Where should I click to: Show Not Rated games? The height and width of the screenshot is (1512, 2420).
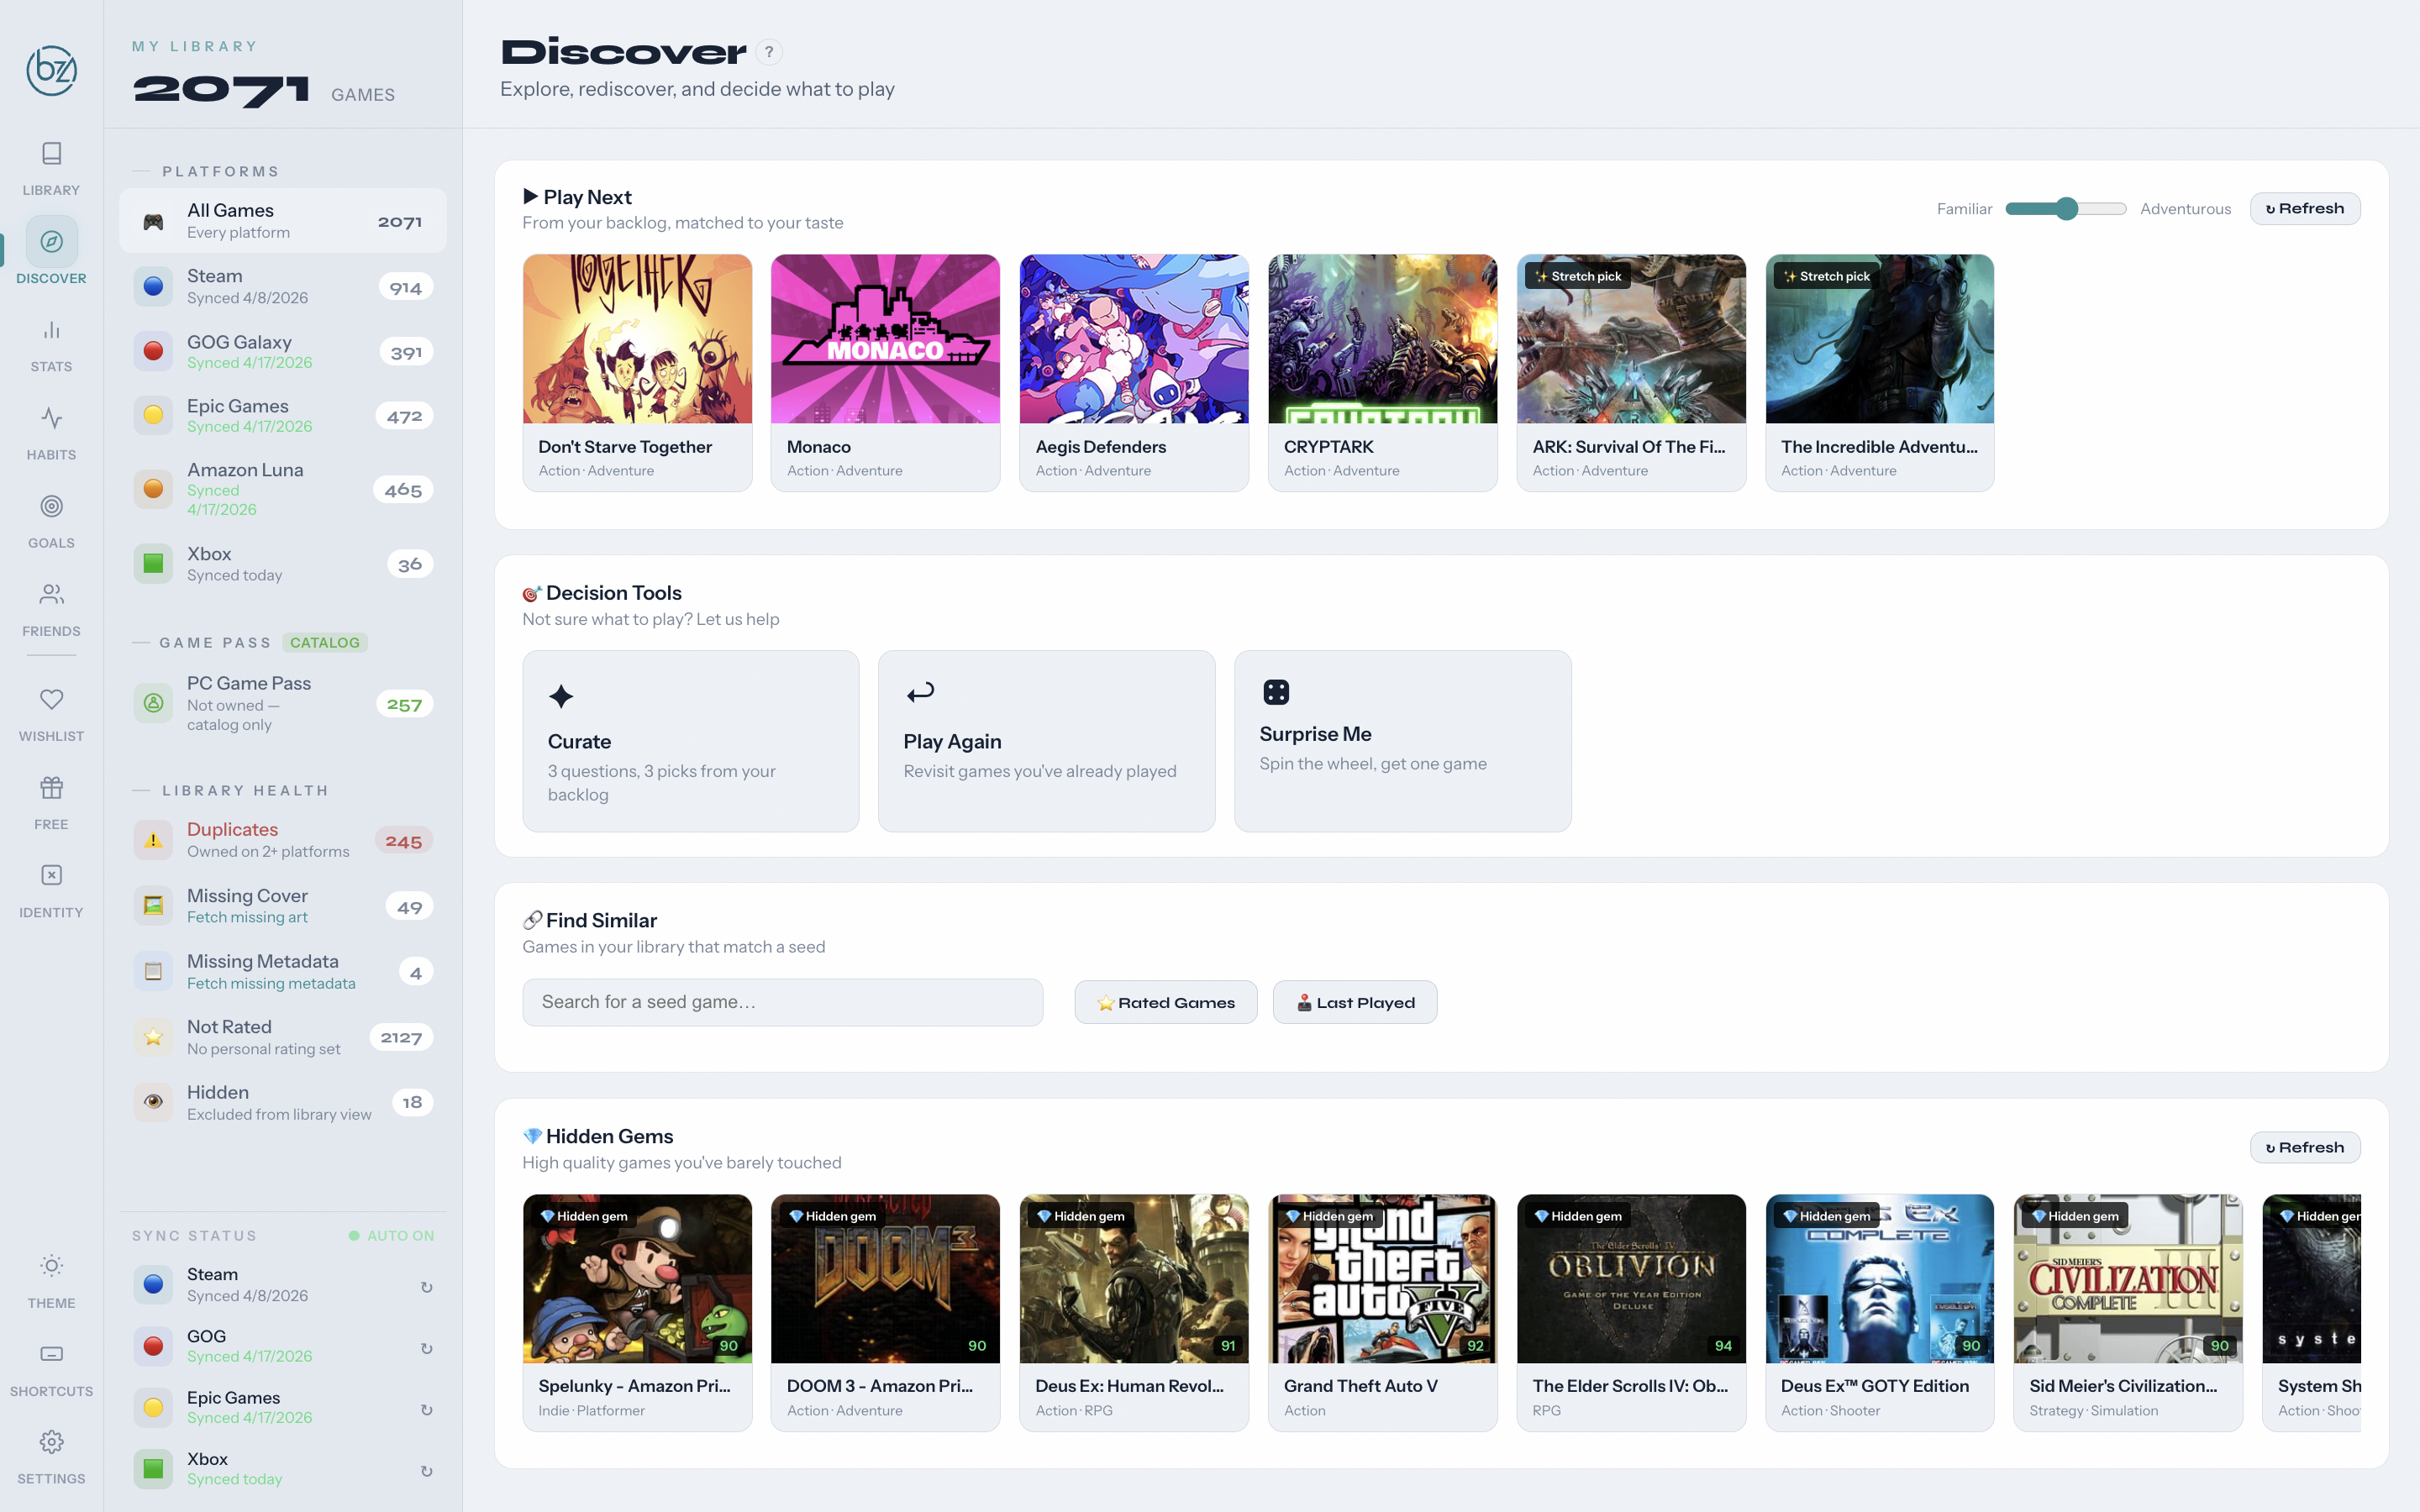[x=283, y=1037]
